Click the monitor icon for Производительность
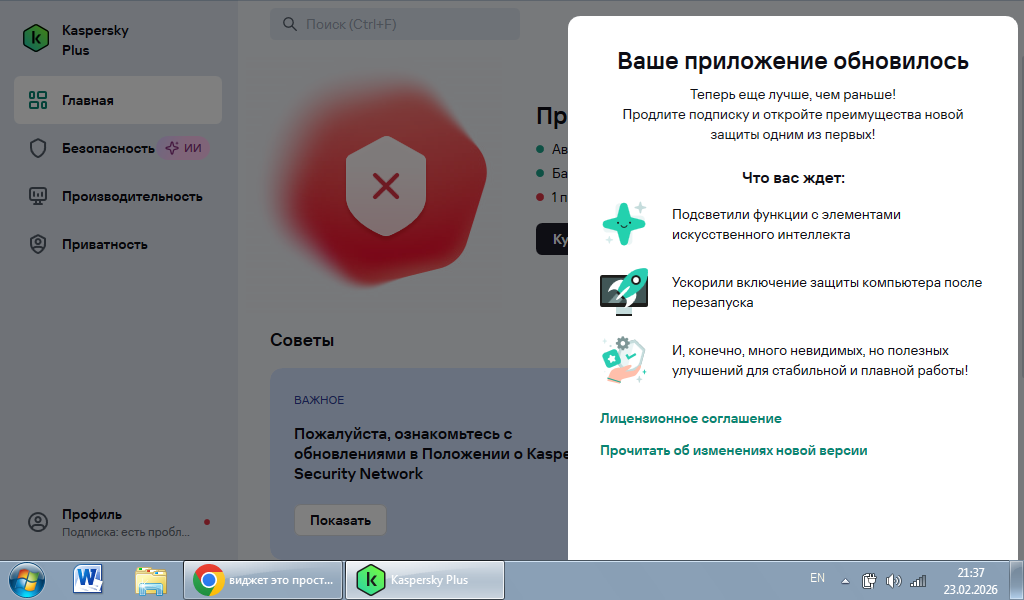The width and height of the screenshot is (1024, 600). point(38,196)
